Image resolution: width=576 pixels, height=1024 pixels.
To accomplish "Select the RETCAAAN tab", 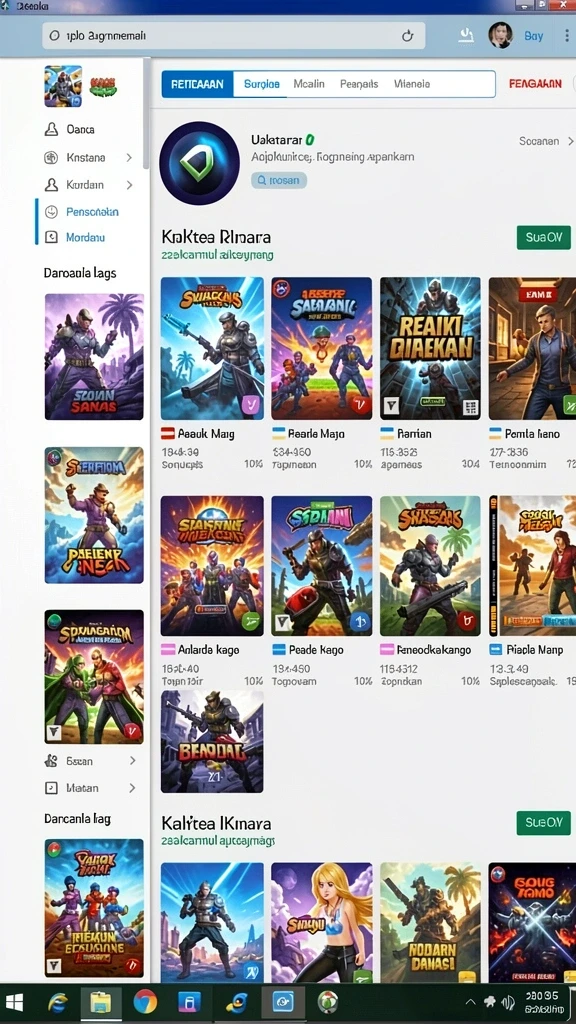I will [x=197, y=84].
